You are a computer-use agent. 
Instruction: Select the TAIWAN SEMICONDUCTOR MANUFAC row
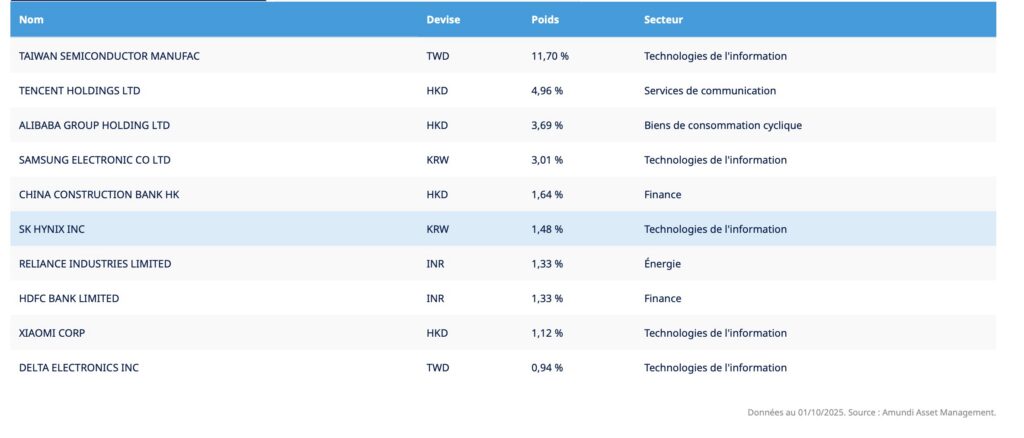coord(503,56)
